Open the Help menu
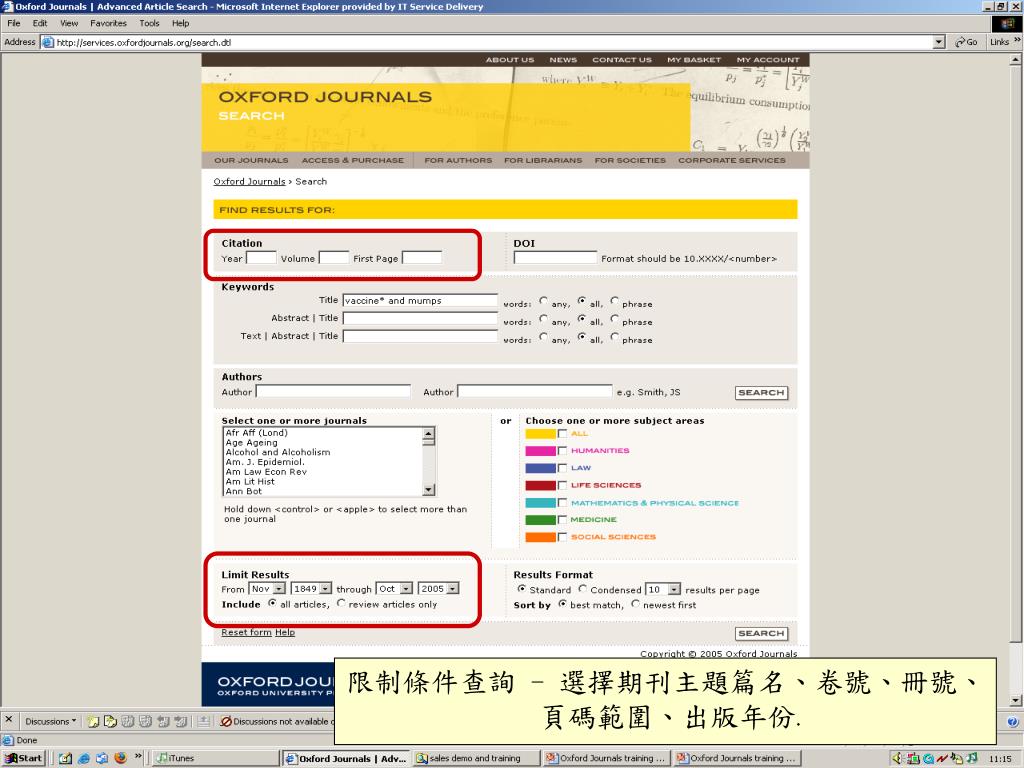 tap(181, 24)
